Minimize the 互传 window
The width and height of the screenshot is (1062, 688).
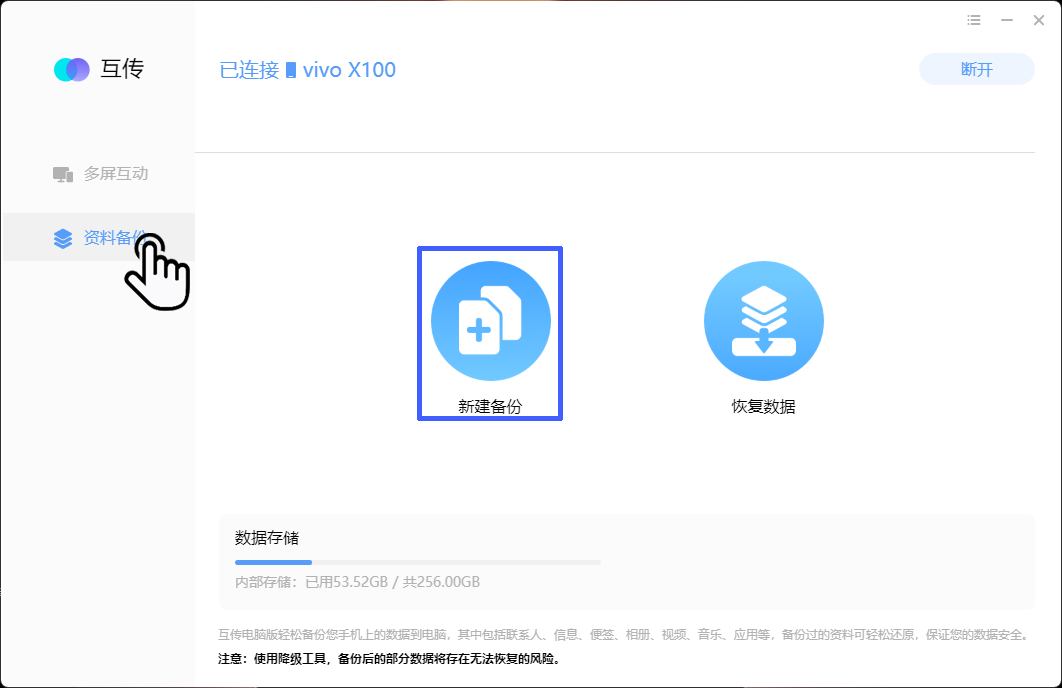(x=1007, y=20)
